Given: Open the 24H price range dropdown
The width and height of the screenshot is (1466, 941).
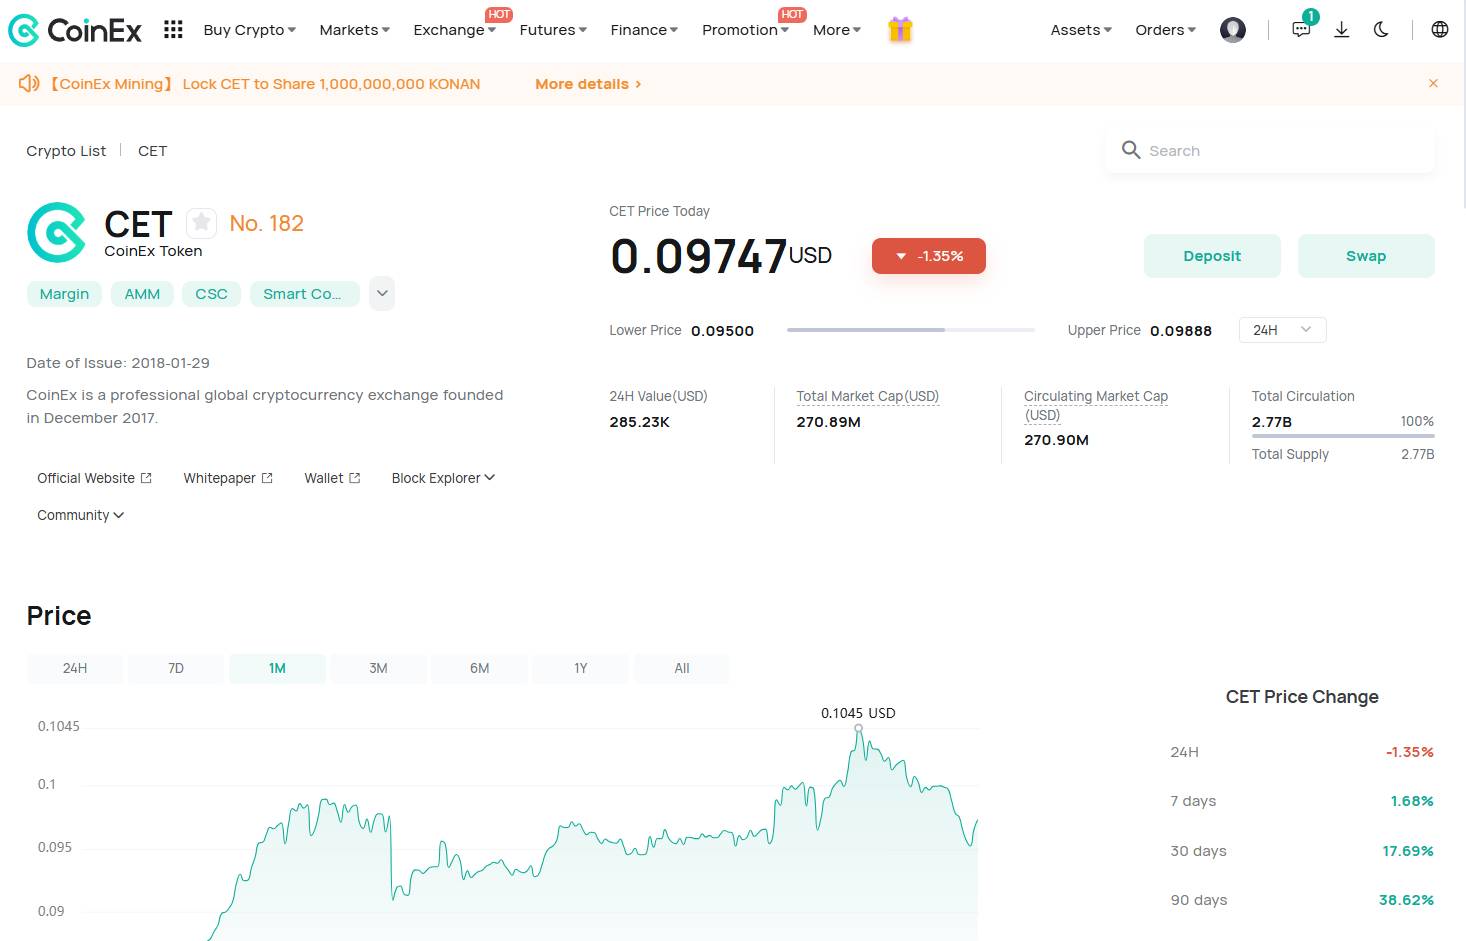Looking at the screenshot, I should coord(1283,330).
